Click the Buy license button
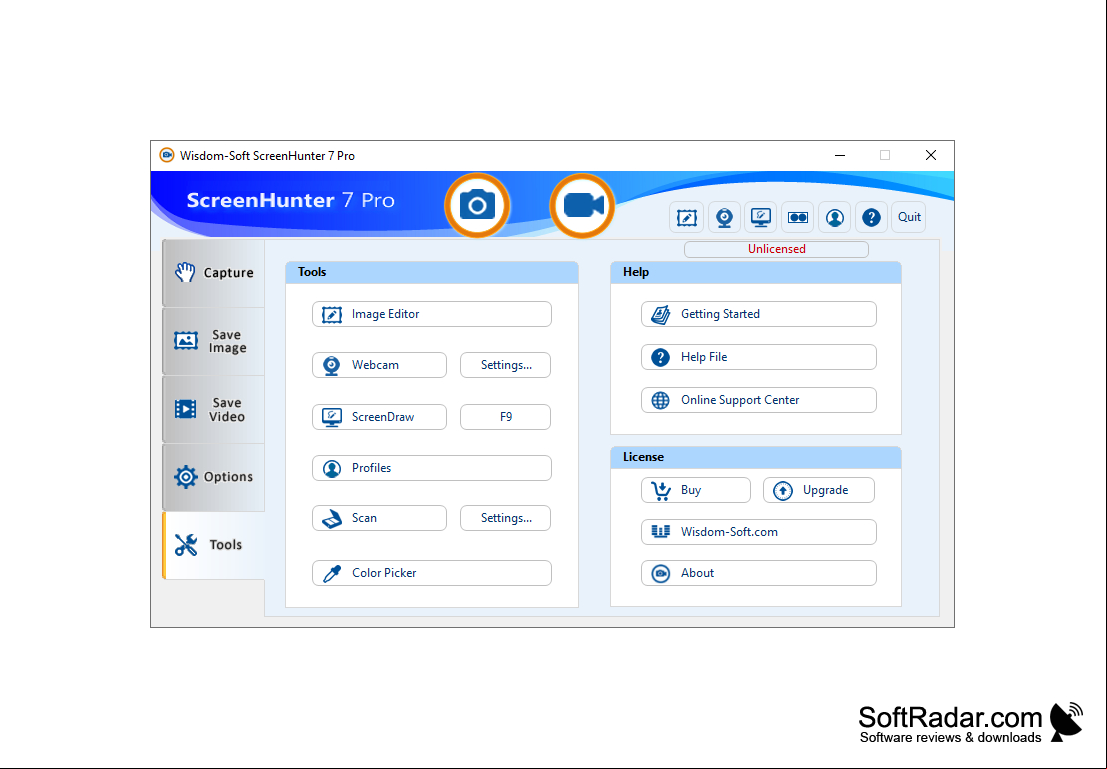Viewport: 1107px width, 769px height. point(696,490)
